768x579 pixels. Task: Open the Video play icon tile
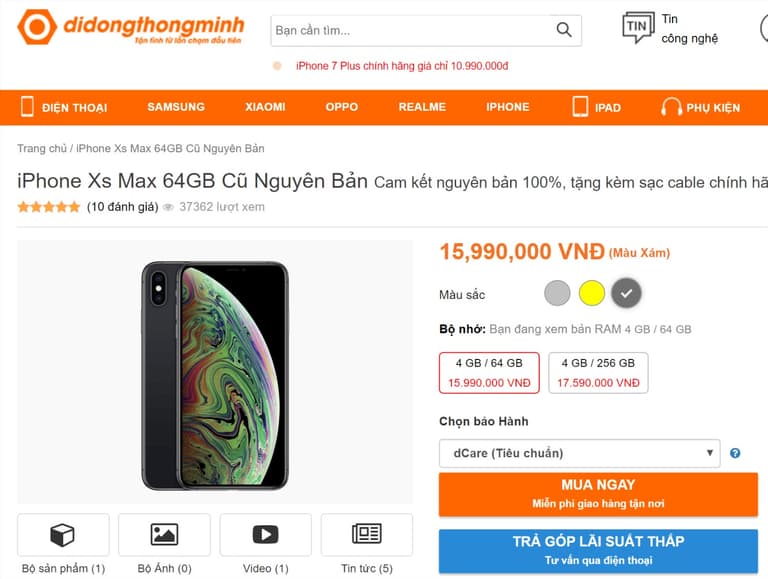click(x=265, y=535)
